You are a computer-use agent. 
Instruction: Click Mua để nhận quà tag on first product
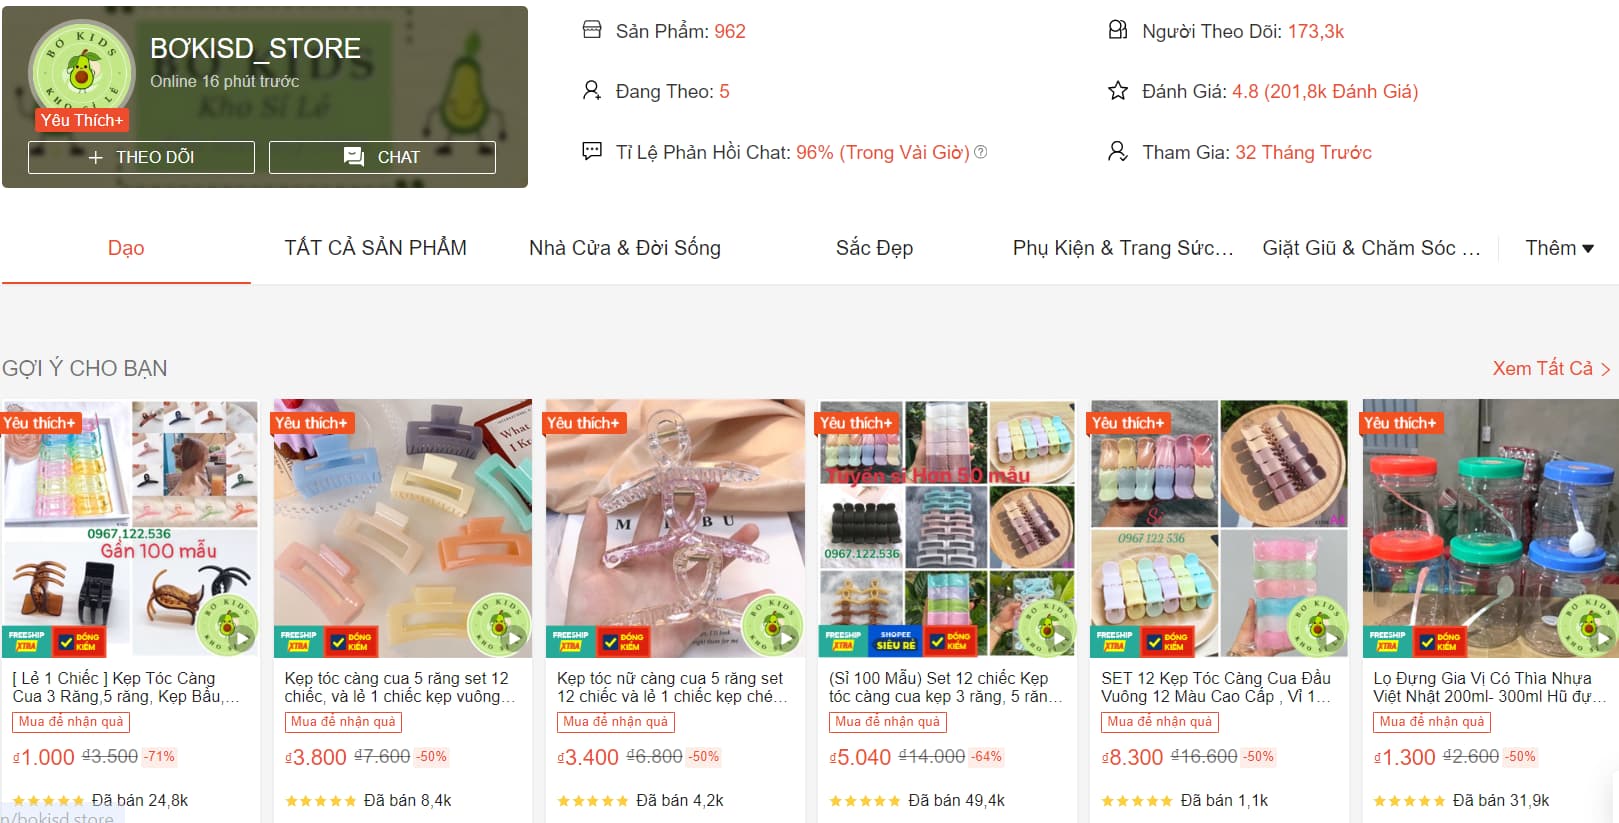[71, 722]
